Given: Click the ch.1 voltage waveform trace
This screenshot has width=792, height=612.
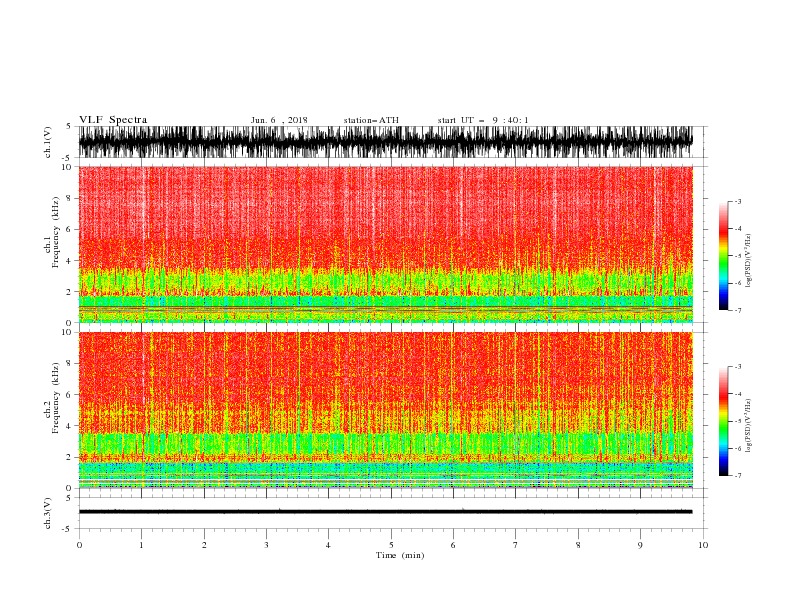Looking at the screenshot, I should 385,142.
